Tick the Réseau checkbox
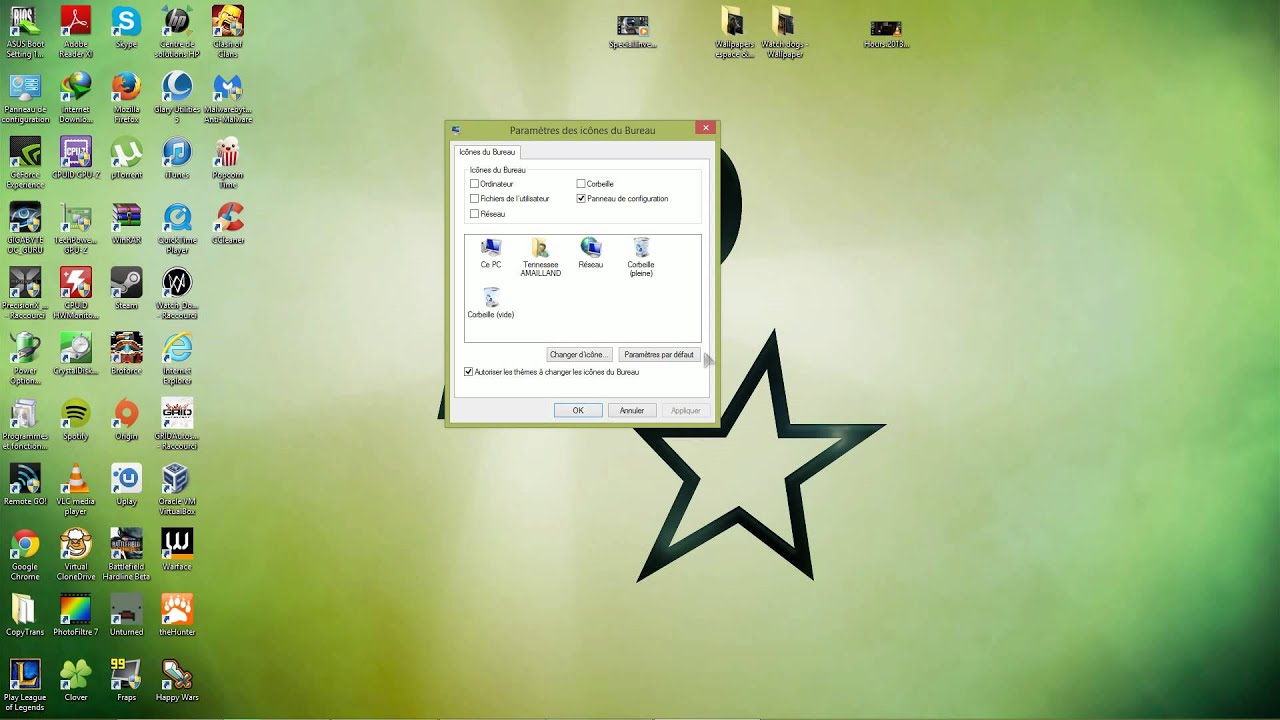Image resolution: width=1280 pixels, height=720 pixels. point(475,214)
